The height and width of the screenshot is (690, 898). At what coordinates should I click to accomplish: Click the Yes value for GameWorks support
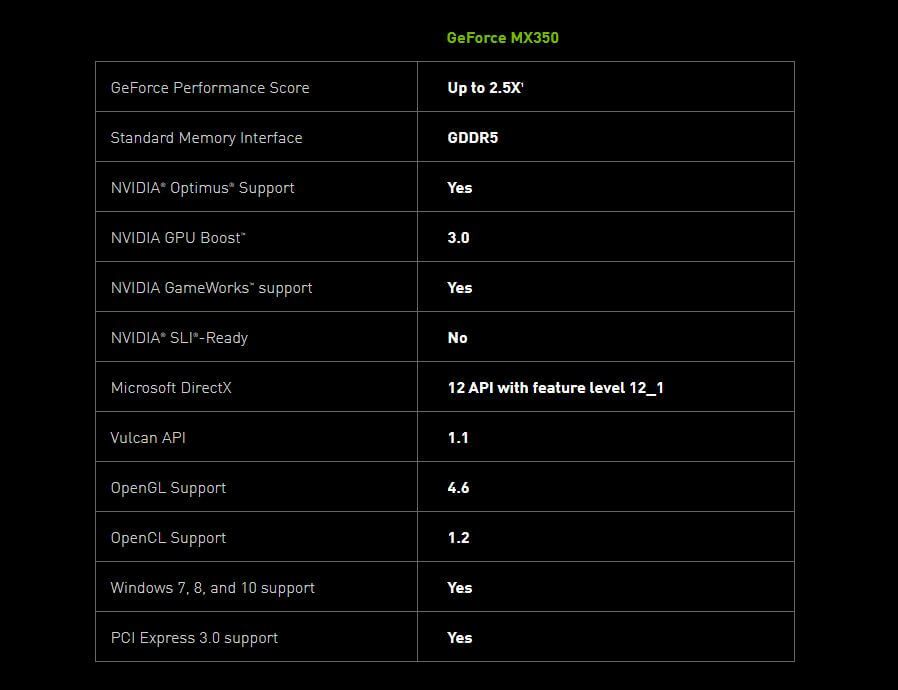pos(459,288)
